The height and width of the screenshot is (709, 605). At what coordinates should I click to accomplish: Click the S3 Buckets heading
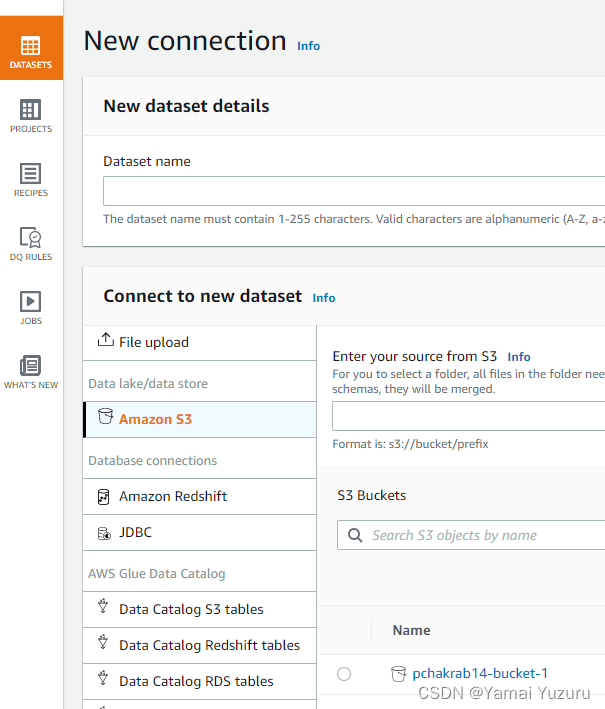[x=372, y=496]
